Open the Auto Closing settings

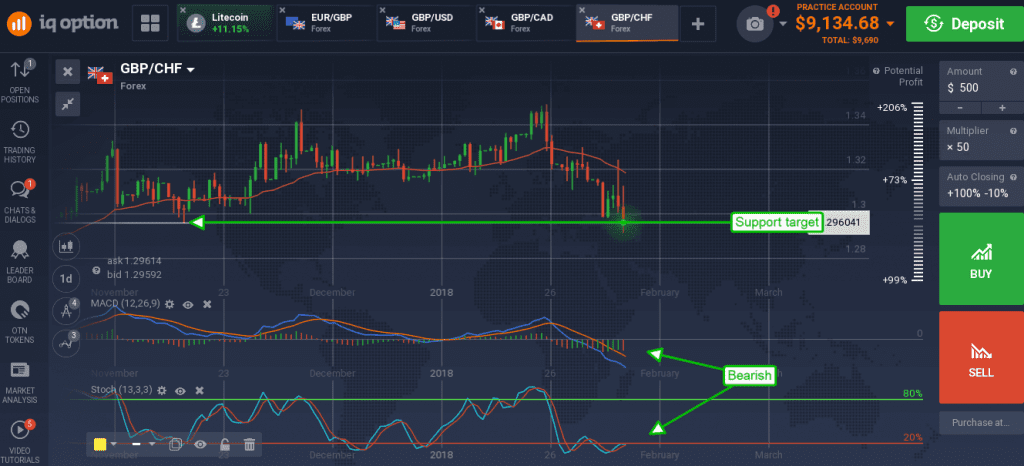coord(981,185)
